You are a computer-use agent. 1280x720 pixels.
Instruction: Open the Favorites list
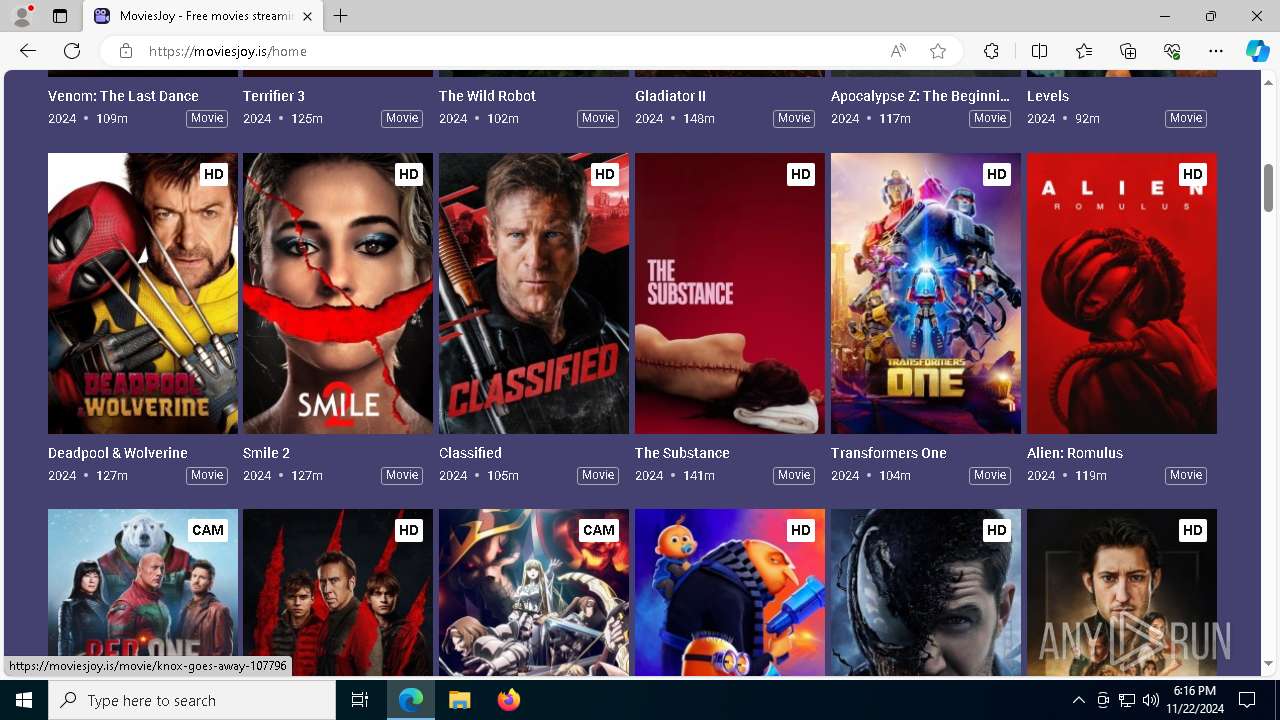coord(1084,51)
